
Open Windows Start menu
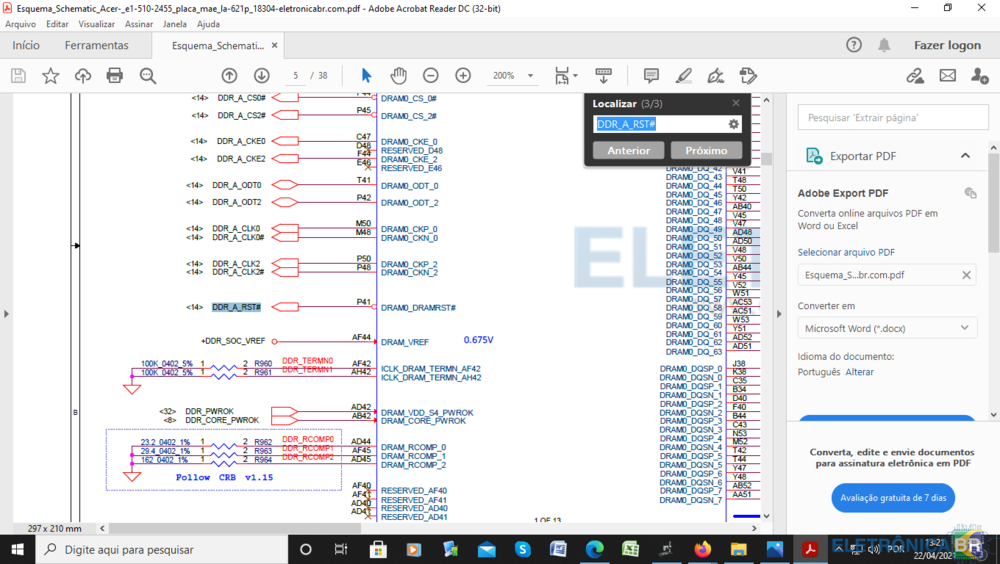click(x=17, y=549)
